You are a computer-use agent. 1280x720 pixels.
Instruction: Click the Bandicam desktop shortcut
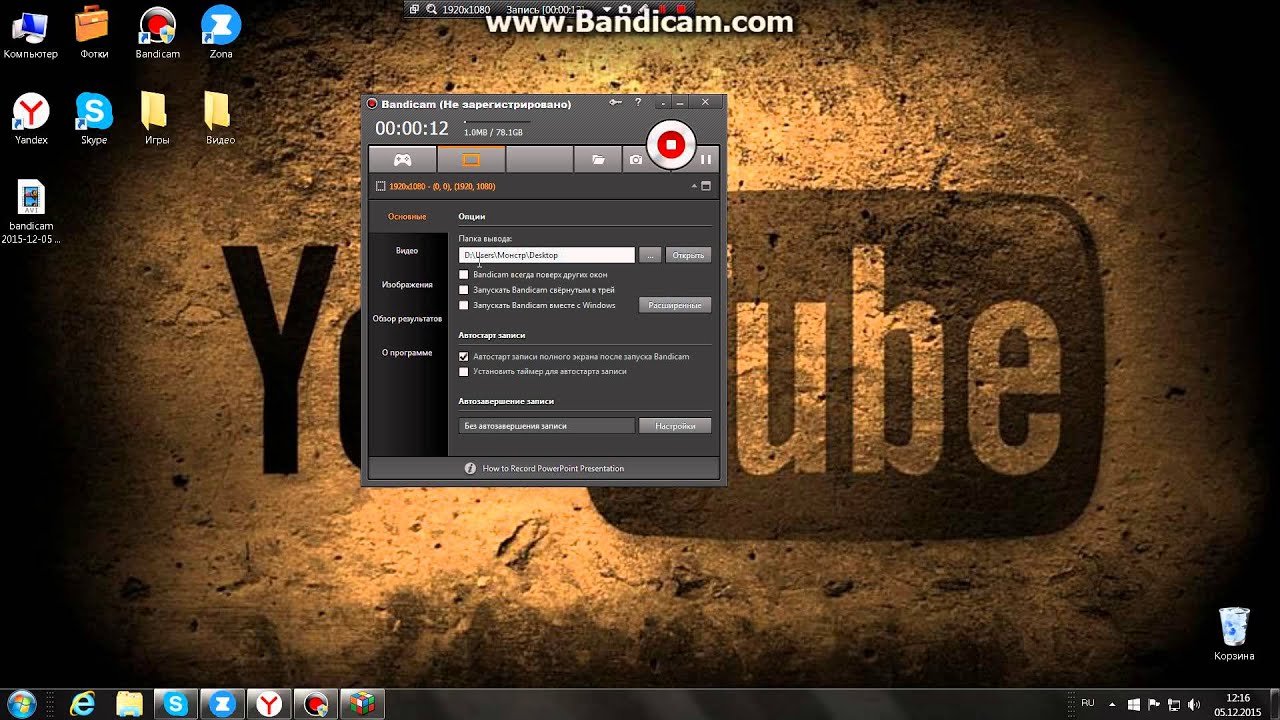coord(157,33)
